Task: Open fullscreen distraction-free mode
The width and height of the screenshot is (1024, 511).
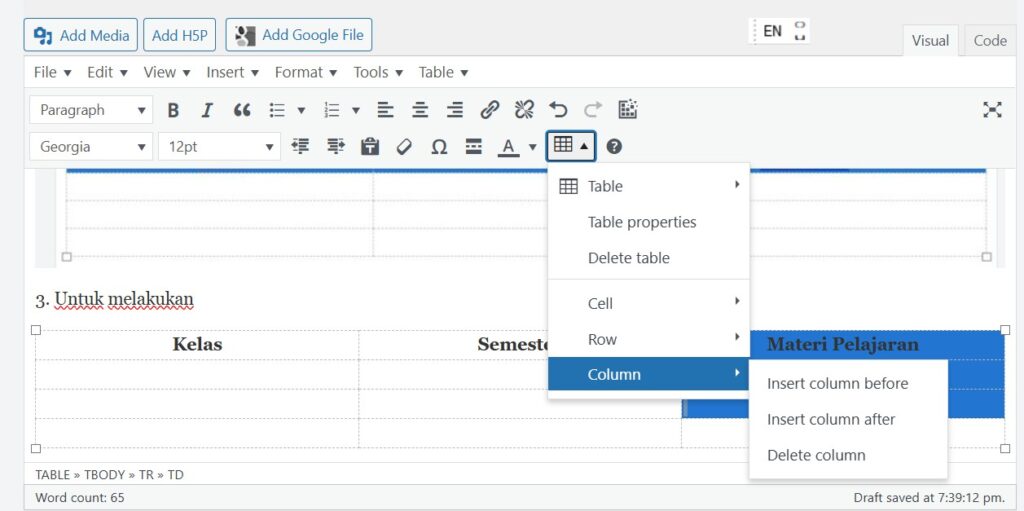Action: (x=991, y=110)
